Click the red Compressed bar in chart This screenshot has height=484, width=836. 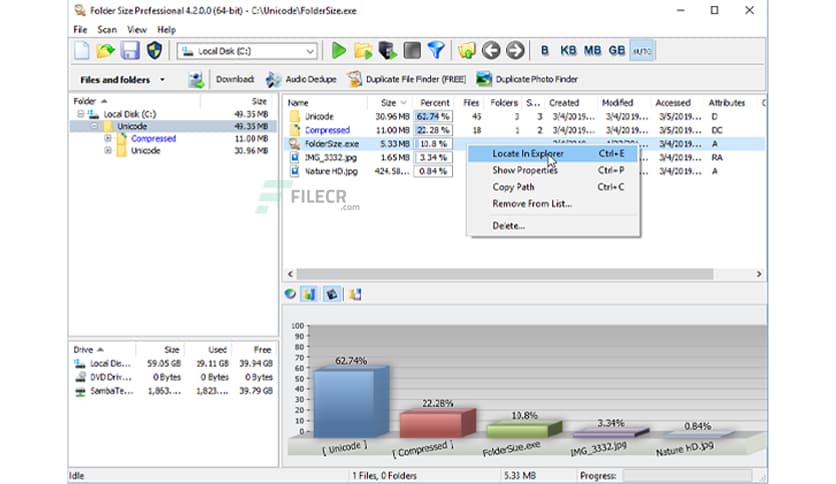[437, 423]
